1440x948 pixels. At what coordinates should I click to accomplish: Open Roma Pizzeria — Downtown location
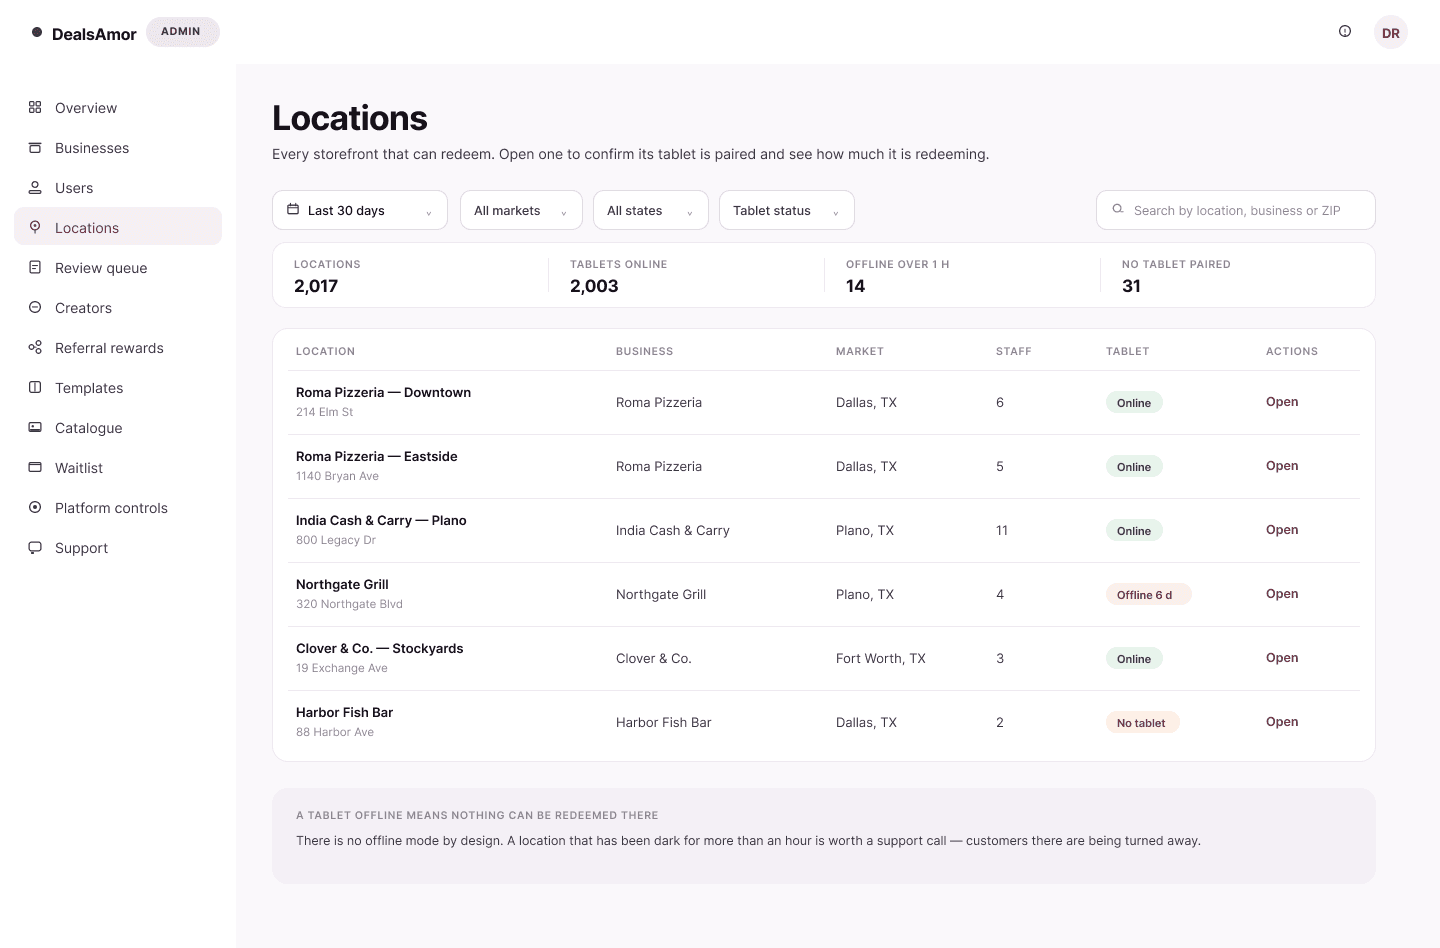(1282, 402)
